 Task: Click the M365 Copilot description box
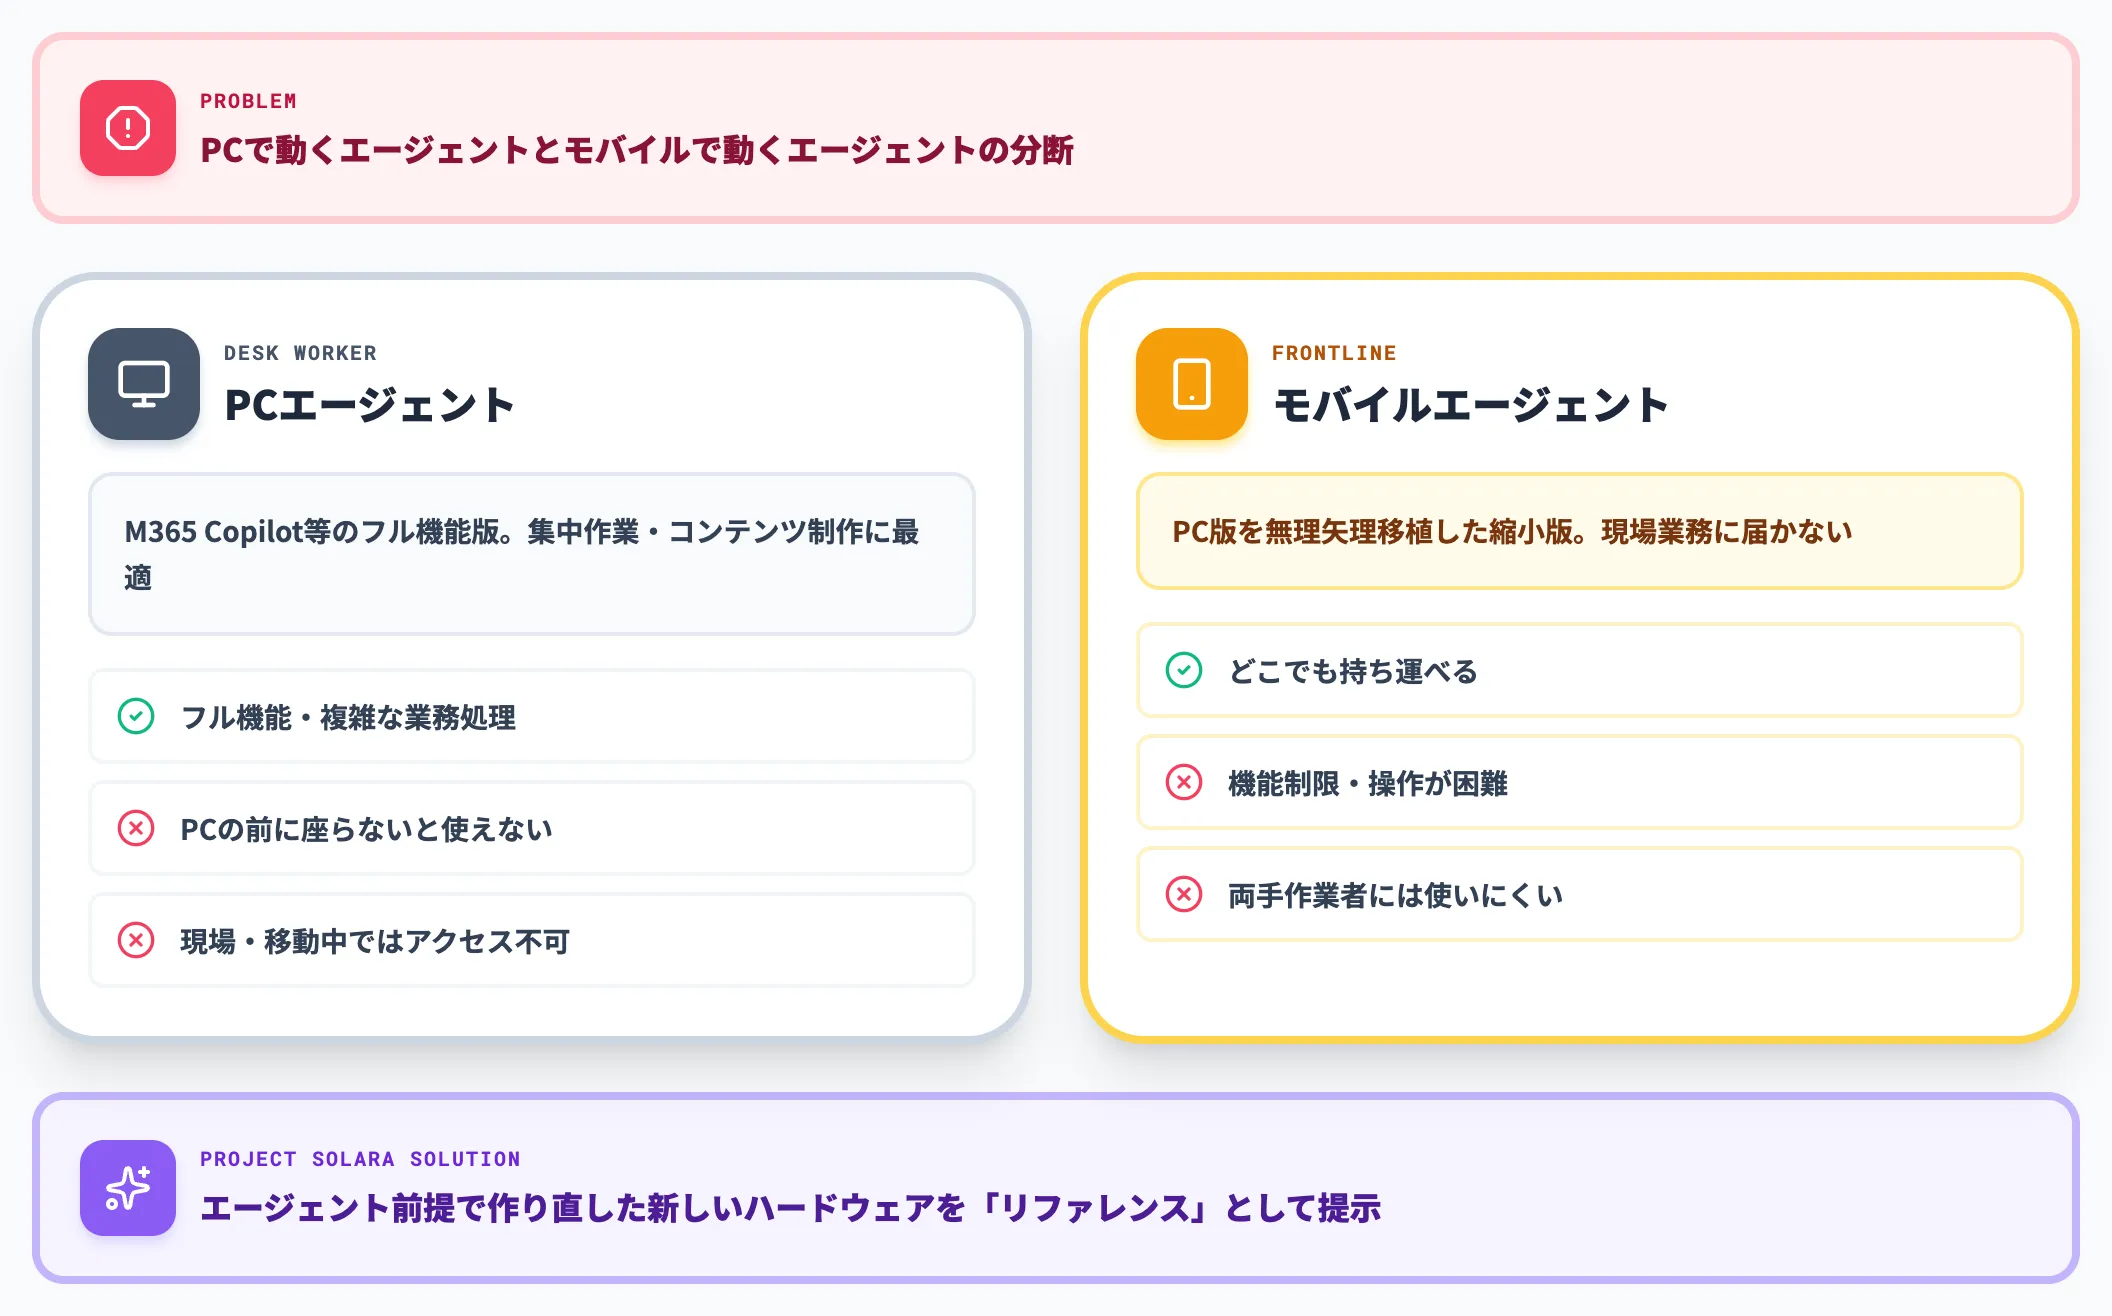[532, 554]
